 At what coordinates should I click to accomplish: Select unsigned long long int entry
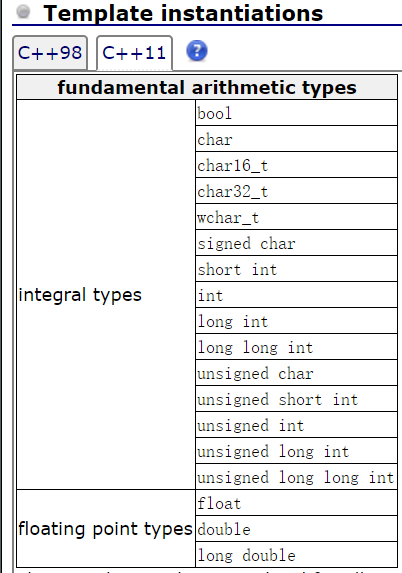pos(296,477)
